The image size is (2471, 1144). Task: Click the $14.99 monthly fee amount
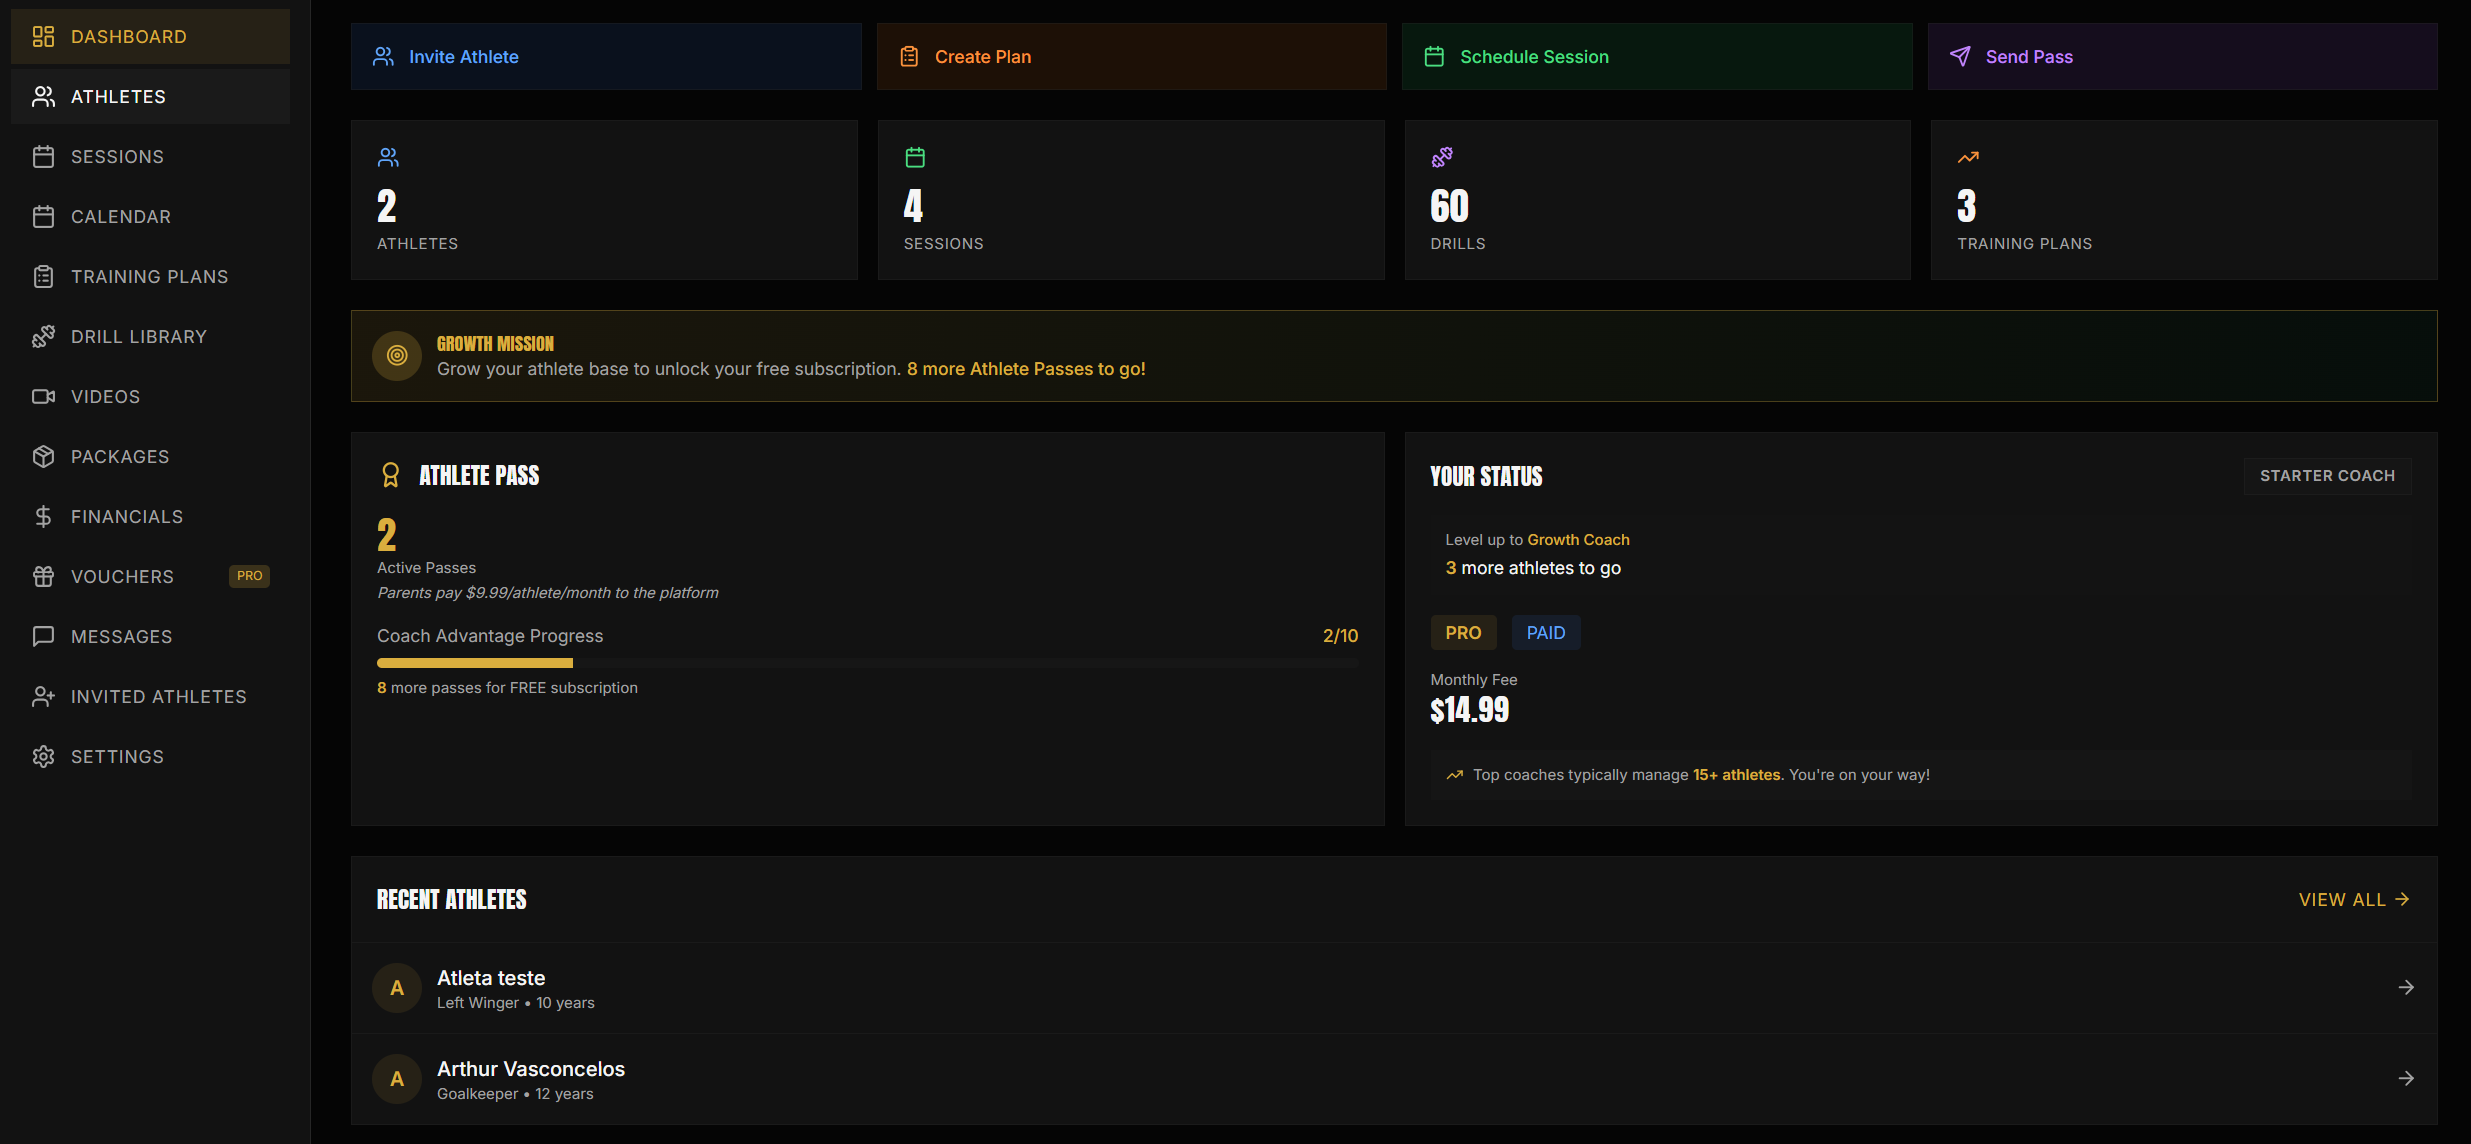1469,710
